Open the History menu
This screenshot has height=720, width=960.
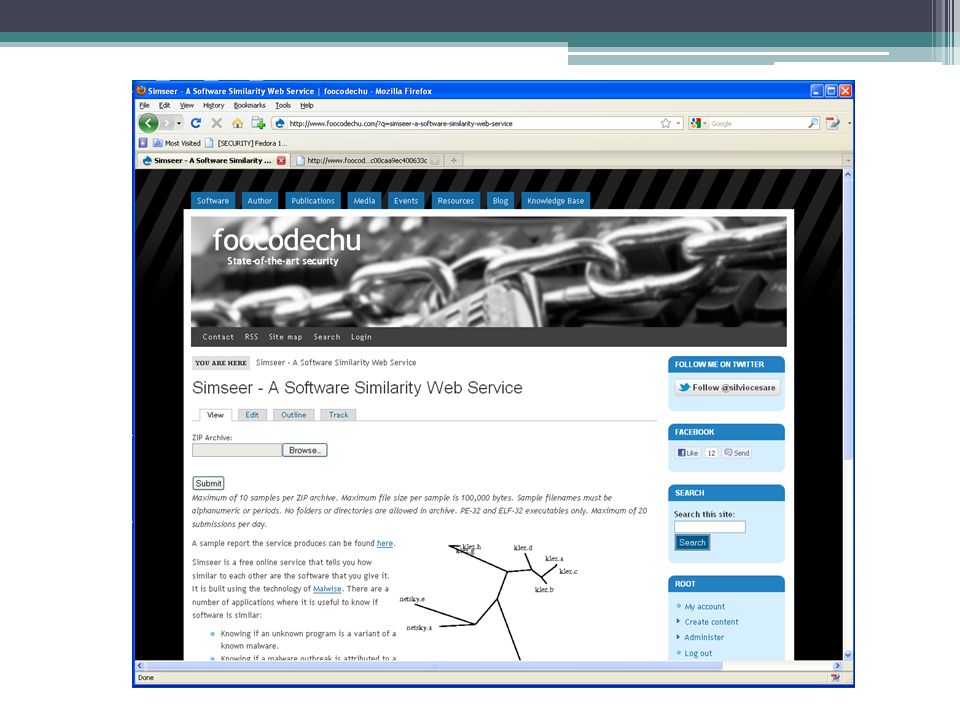pos(214,105)
